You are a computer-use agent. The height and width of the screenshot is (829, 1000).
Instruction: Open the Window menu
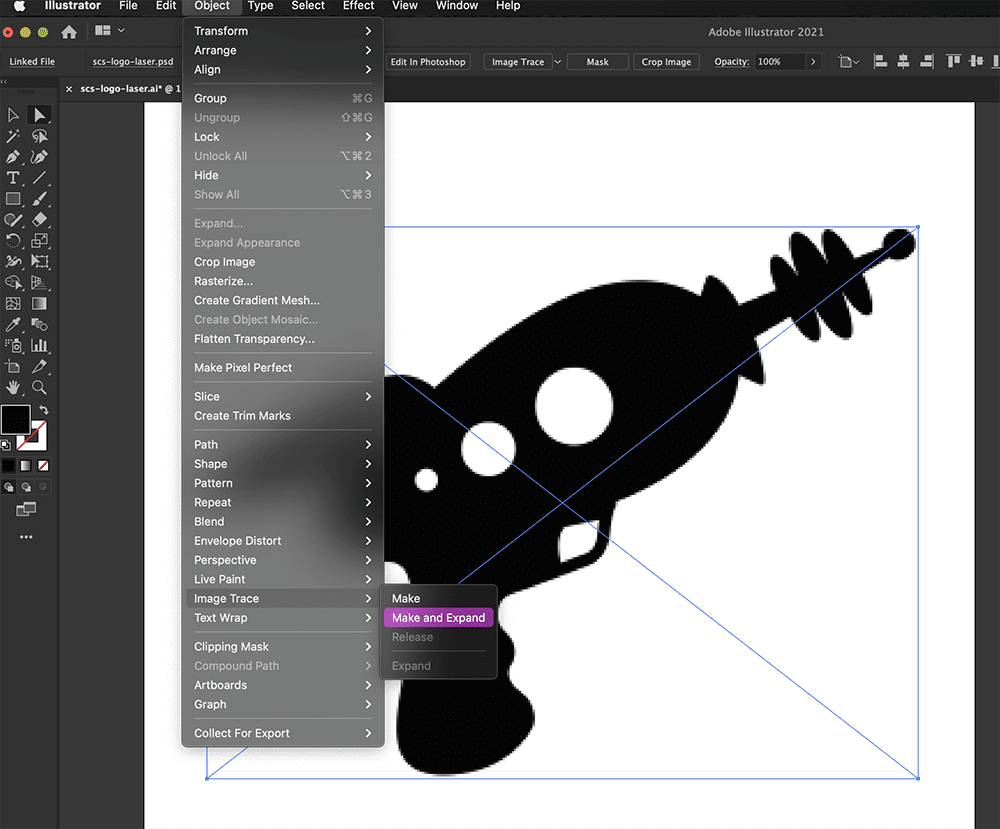[x=456, y=6]
